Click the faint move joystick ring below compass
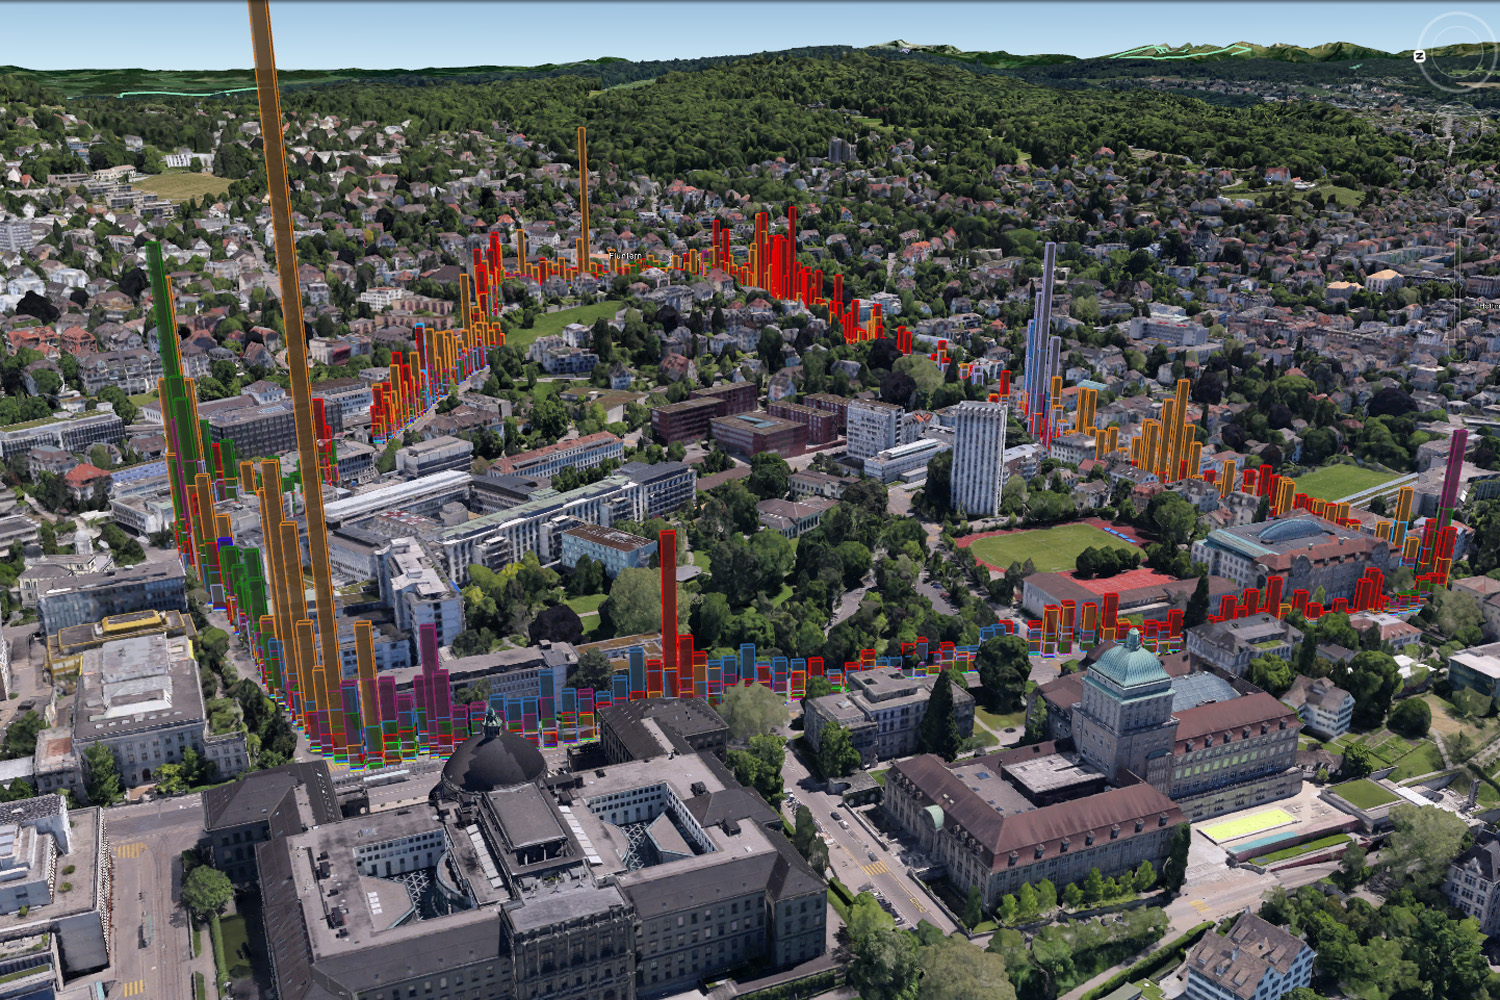The height and width of the screenshot is (1000, 1500). [1457, 127]
